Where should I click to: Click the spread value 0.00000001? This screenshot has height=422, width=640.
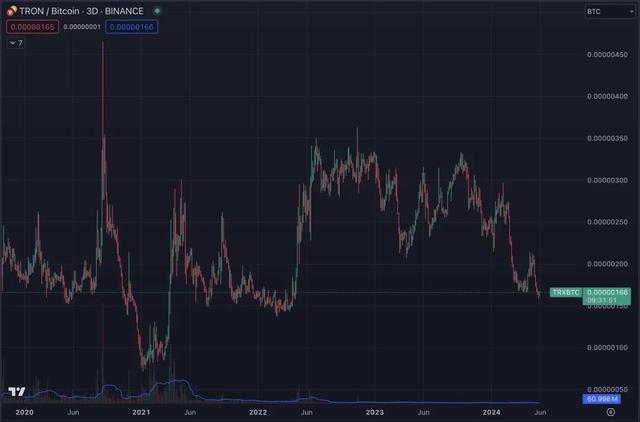click(82, 27)
